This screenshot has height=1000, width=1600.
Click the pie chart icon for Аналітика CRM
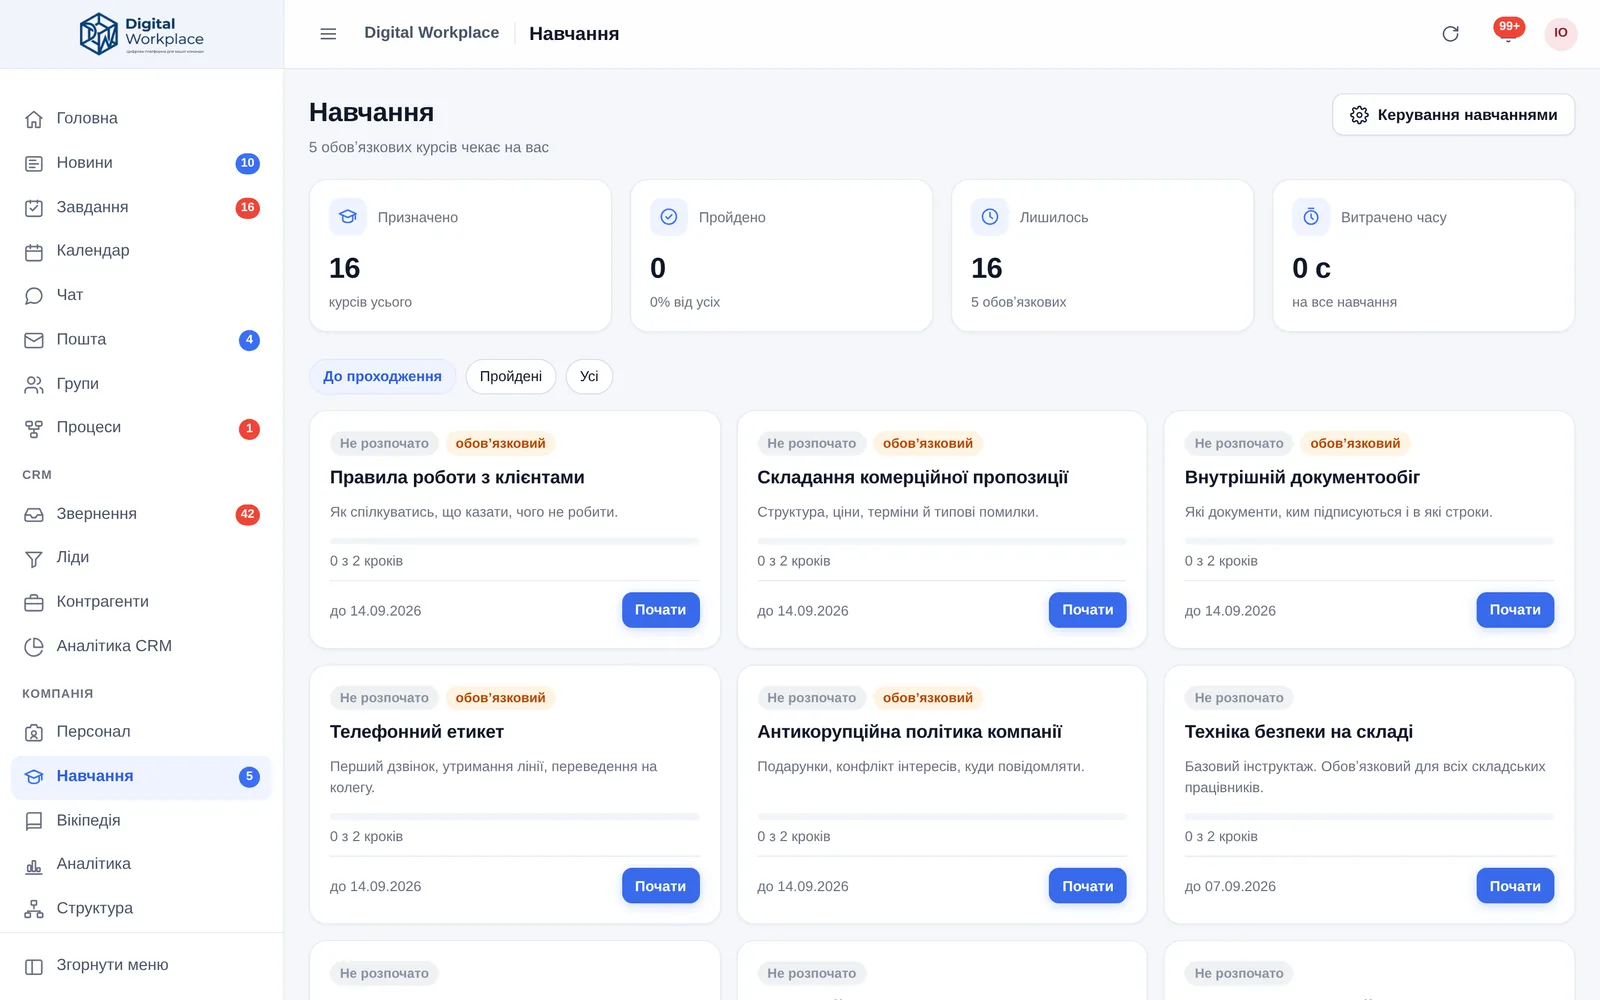(x=34, y=647)
